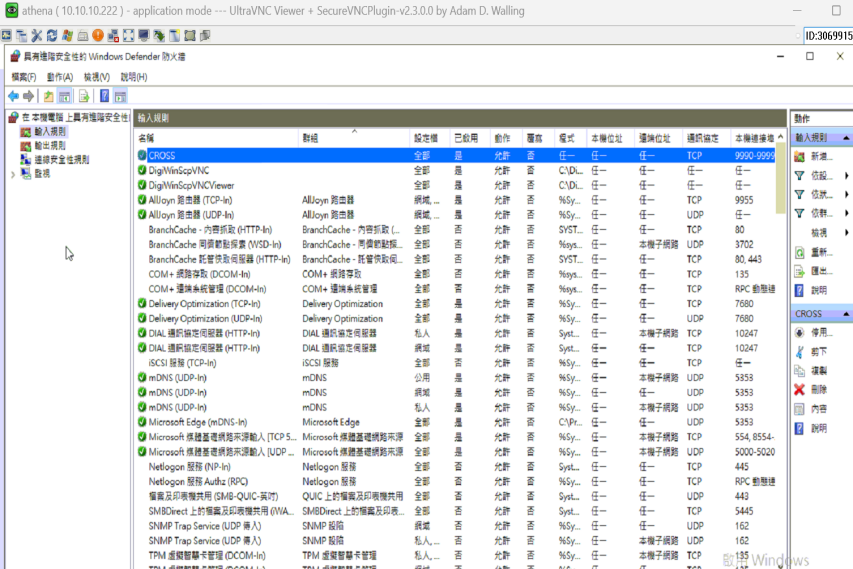
Task: Click the rule list scrollbar up arrow
Action: coord(781,137)
